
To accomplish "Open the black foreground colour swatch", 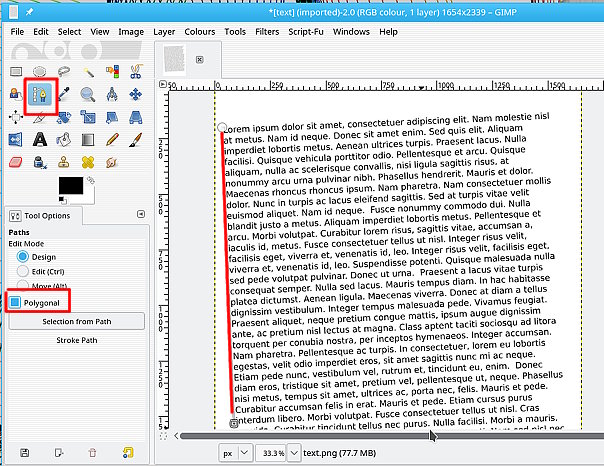I will (70, 186).
